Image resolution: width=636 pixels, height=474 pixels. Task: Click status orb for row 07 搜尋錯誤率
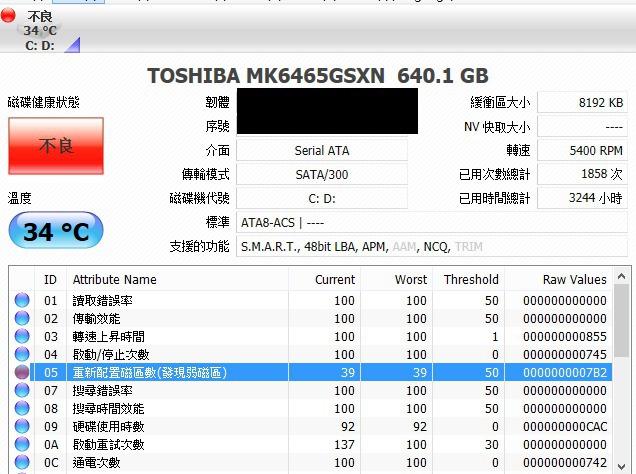[x=22, y=390]
